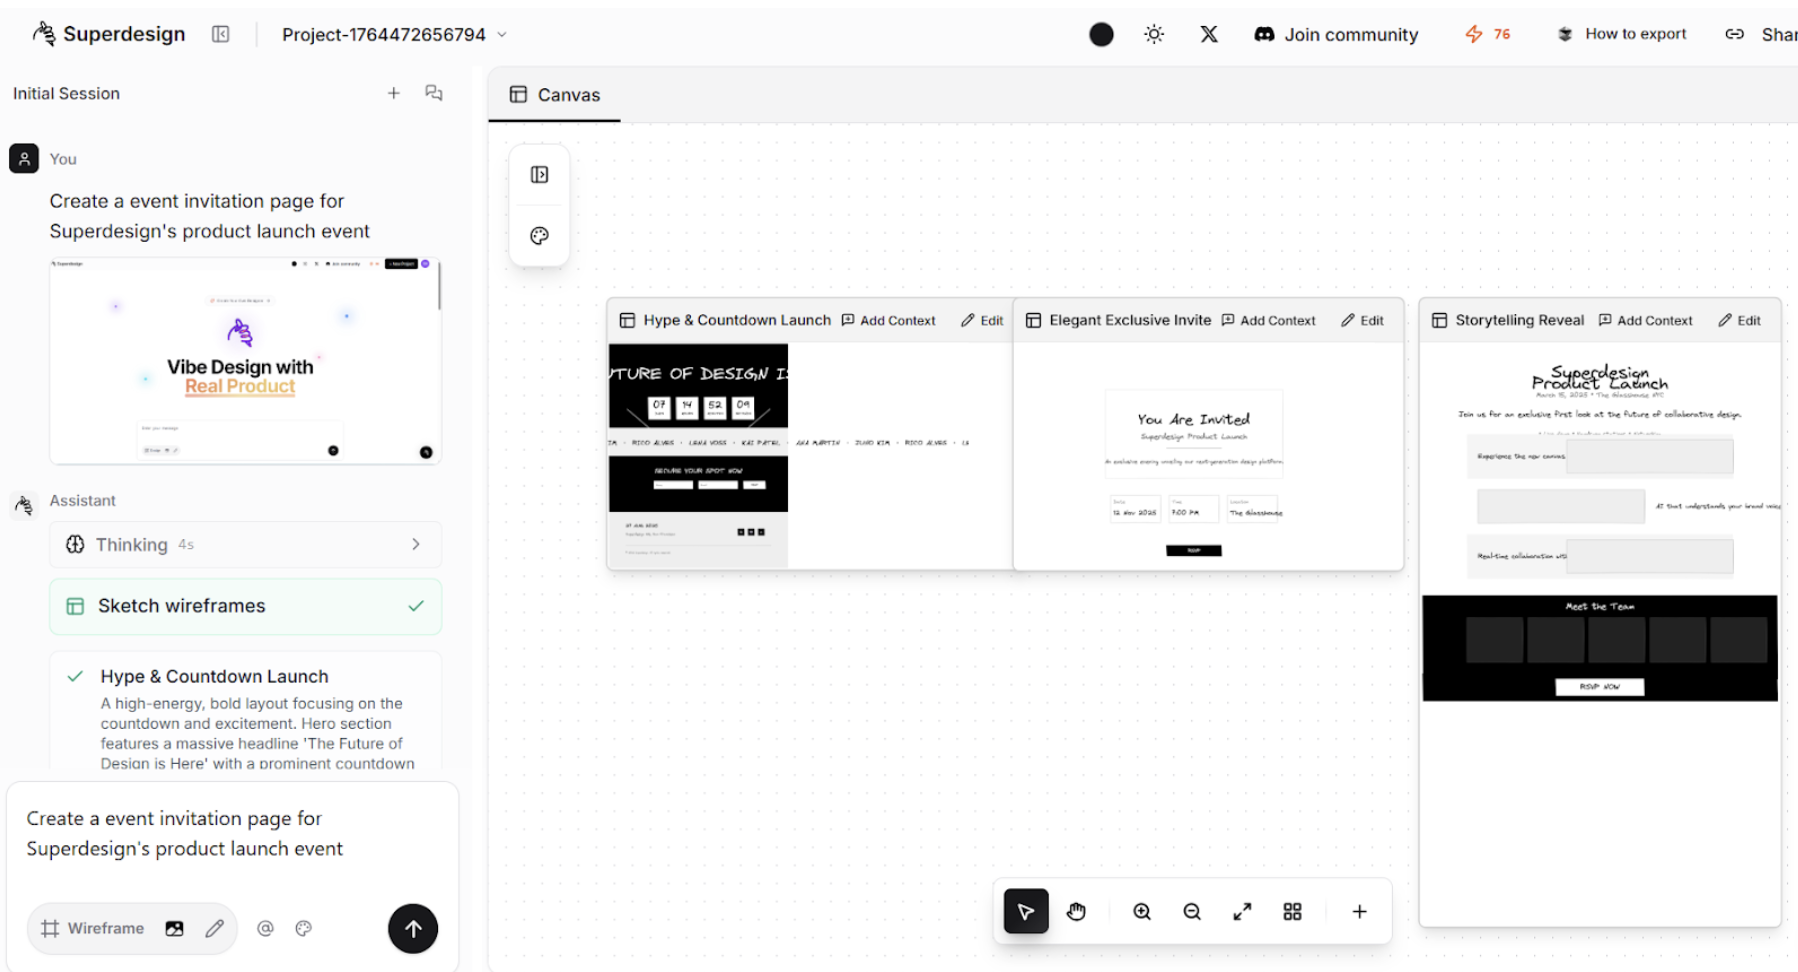Viewport: 1798px width, 972px height.
Task: Select the cursor arrow tool on the bottom toolbar
Action: pos(1026,911)
